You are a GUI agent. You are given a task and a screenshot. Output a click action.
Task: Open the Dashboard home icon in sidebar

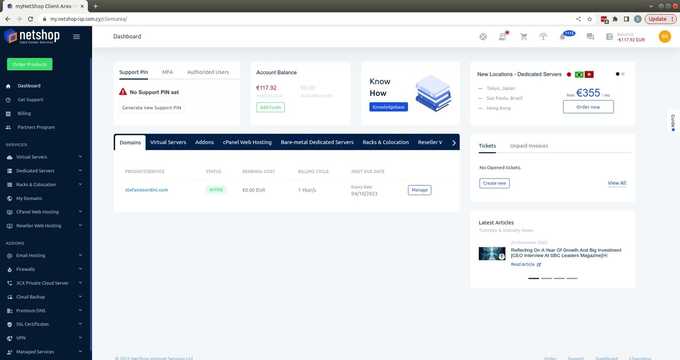tap(8, 86)
